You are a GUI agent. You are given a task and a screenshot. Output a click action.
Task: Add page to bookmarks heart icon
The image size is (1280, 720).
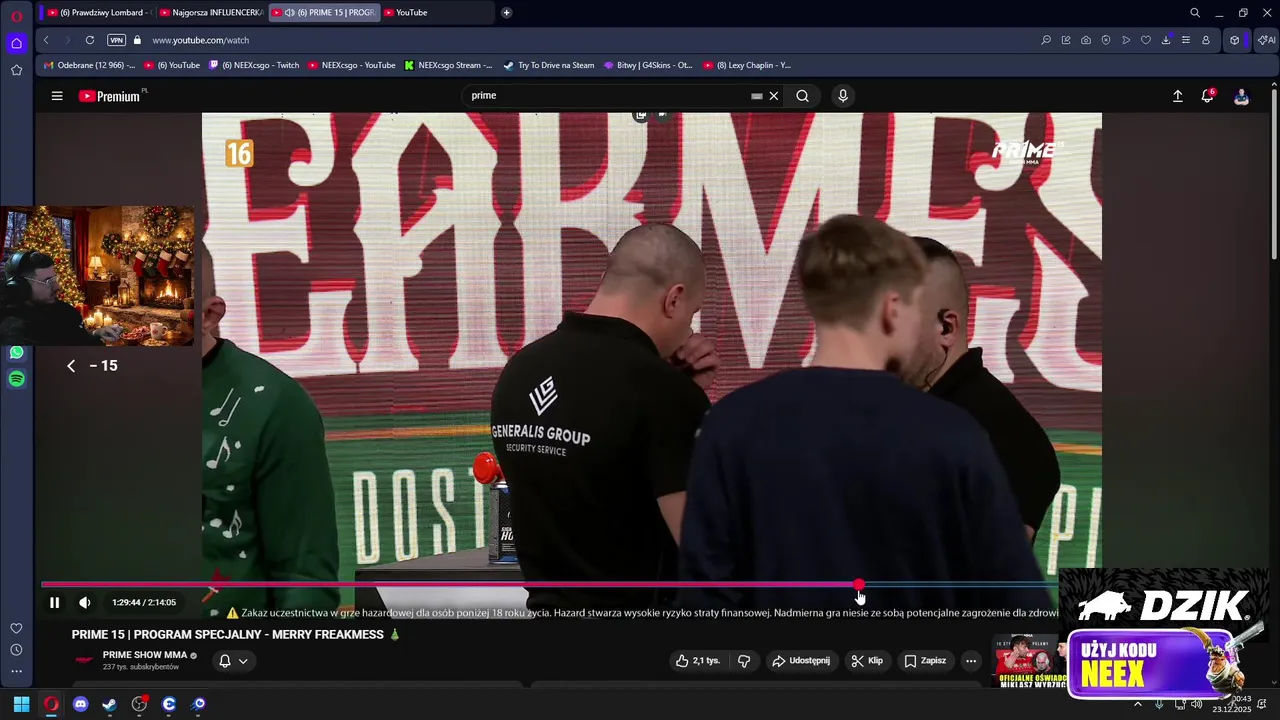[x=1146, y=40]
